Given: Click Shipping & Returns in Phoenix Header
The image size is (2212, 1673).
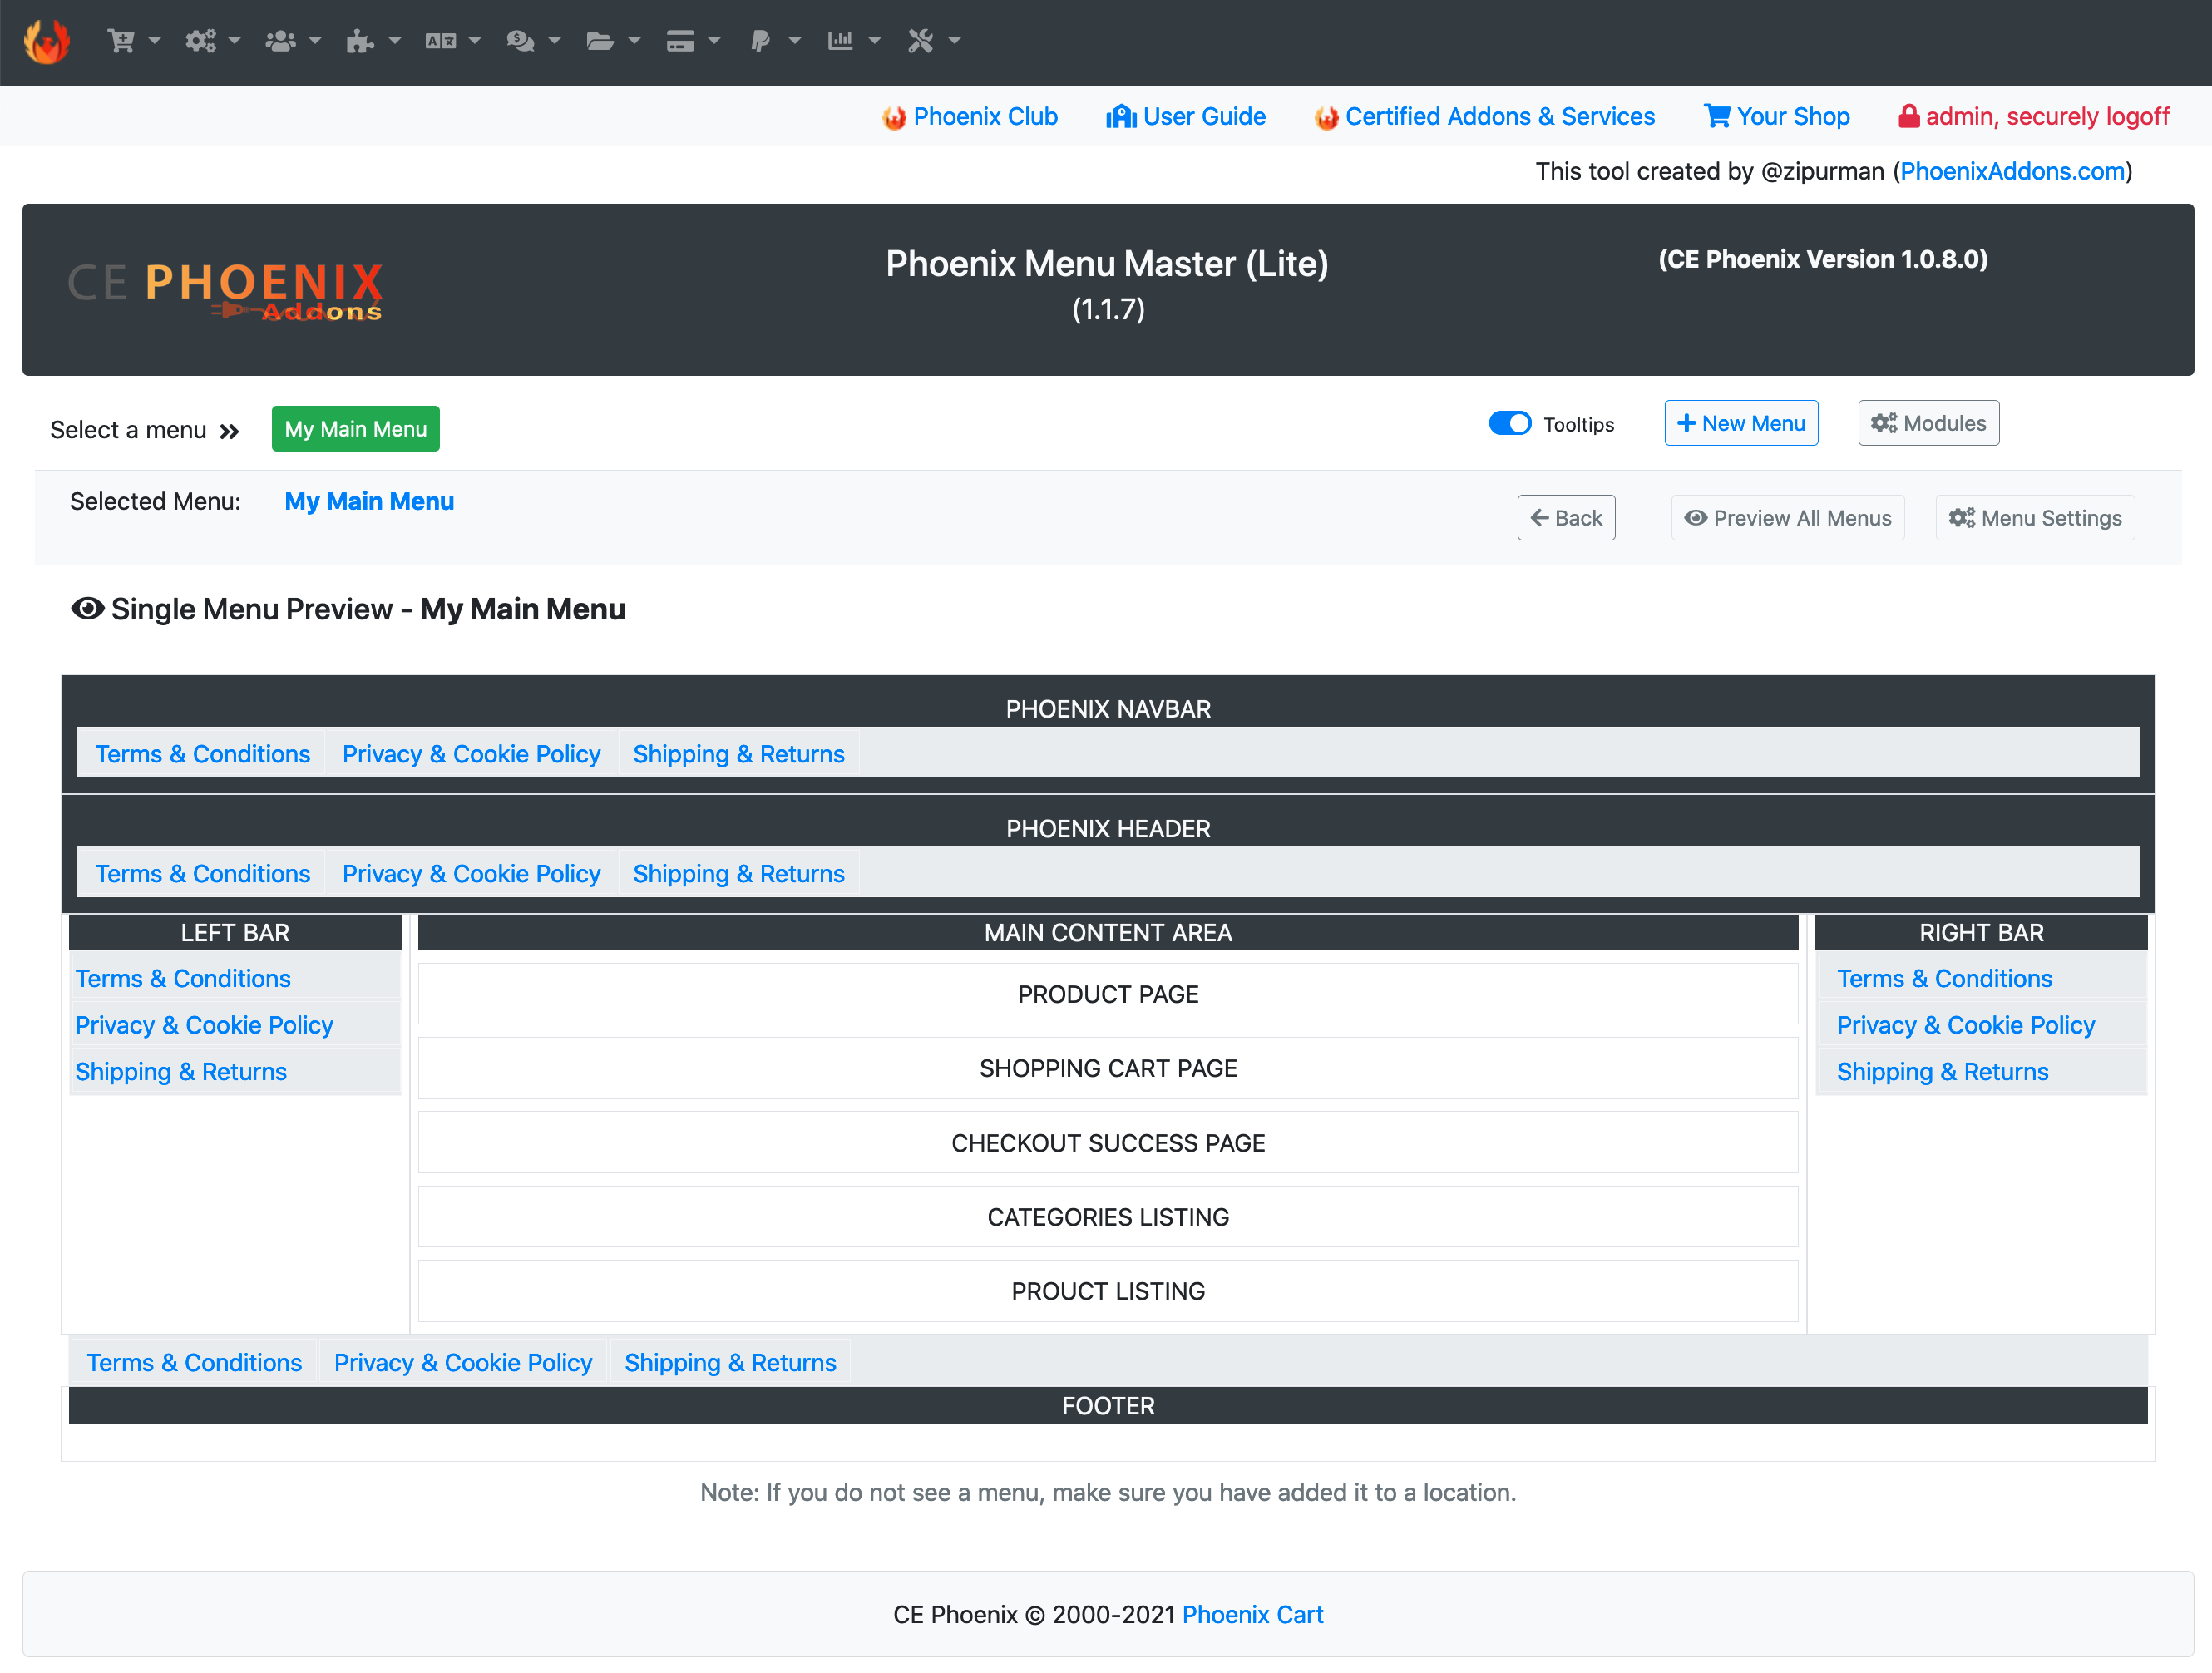Looking at the screenshot, I should 739,875.
